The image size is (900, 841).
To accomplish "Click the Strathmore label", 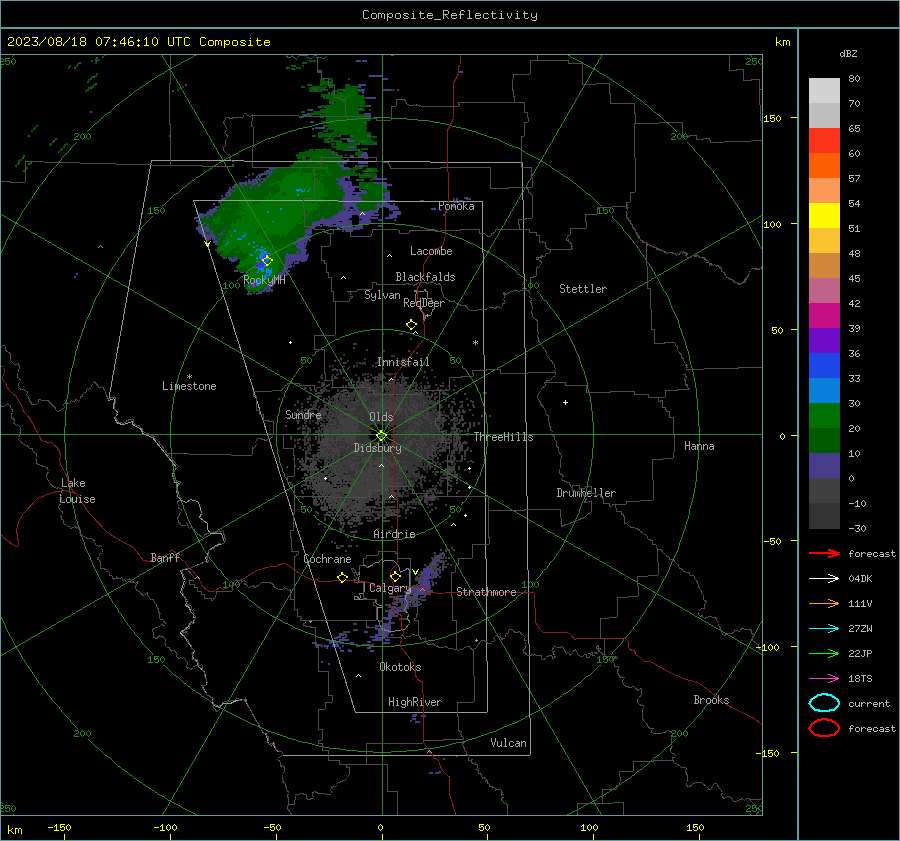I will tap(486, 592).
